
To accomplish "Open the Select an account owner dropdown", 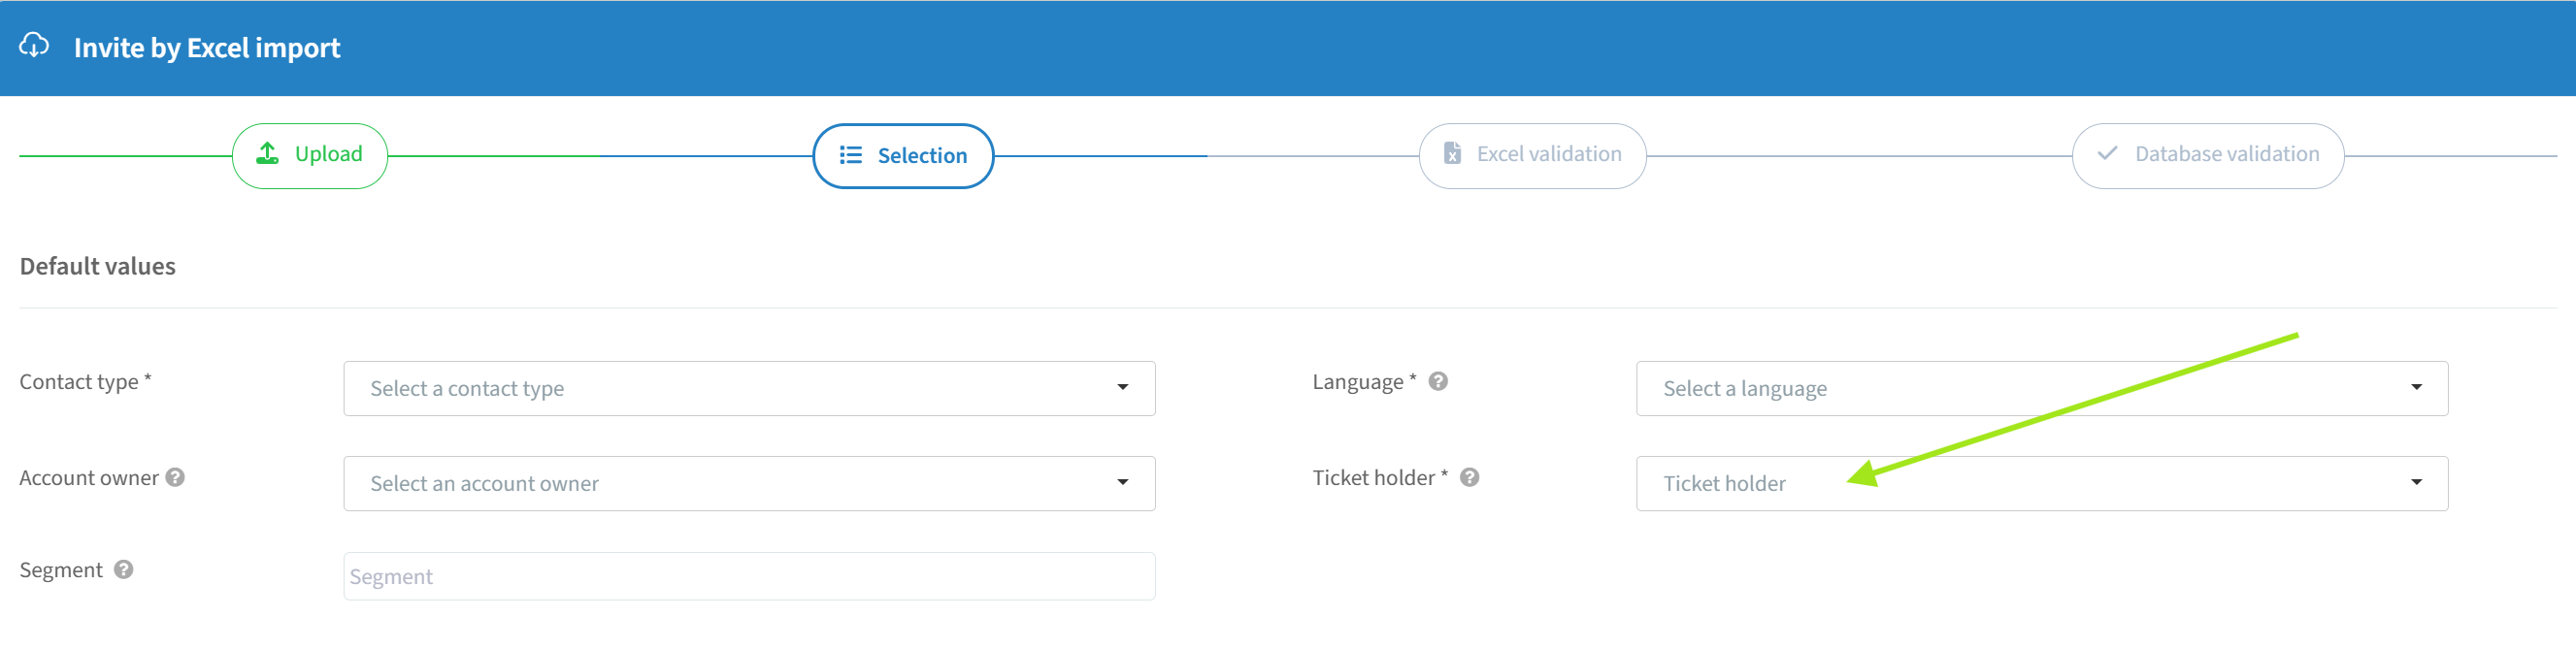I will pyautogui.click(x=749, y=483).
